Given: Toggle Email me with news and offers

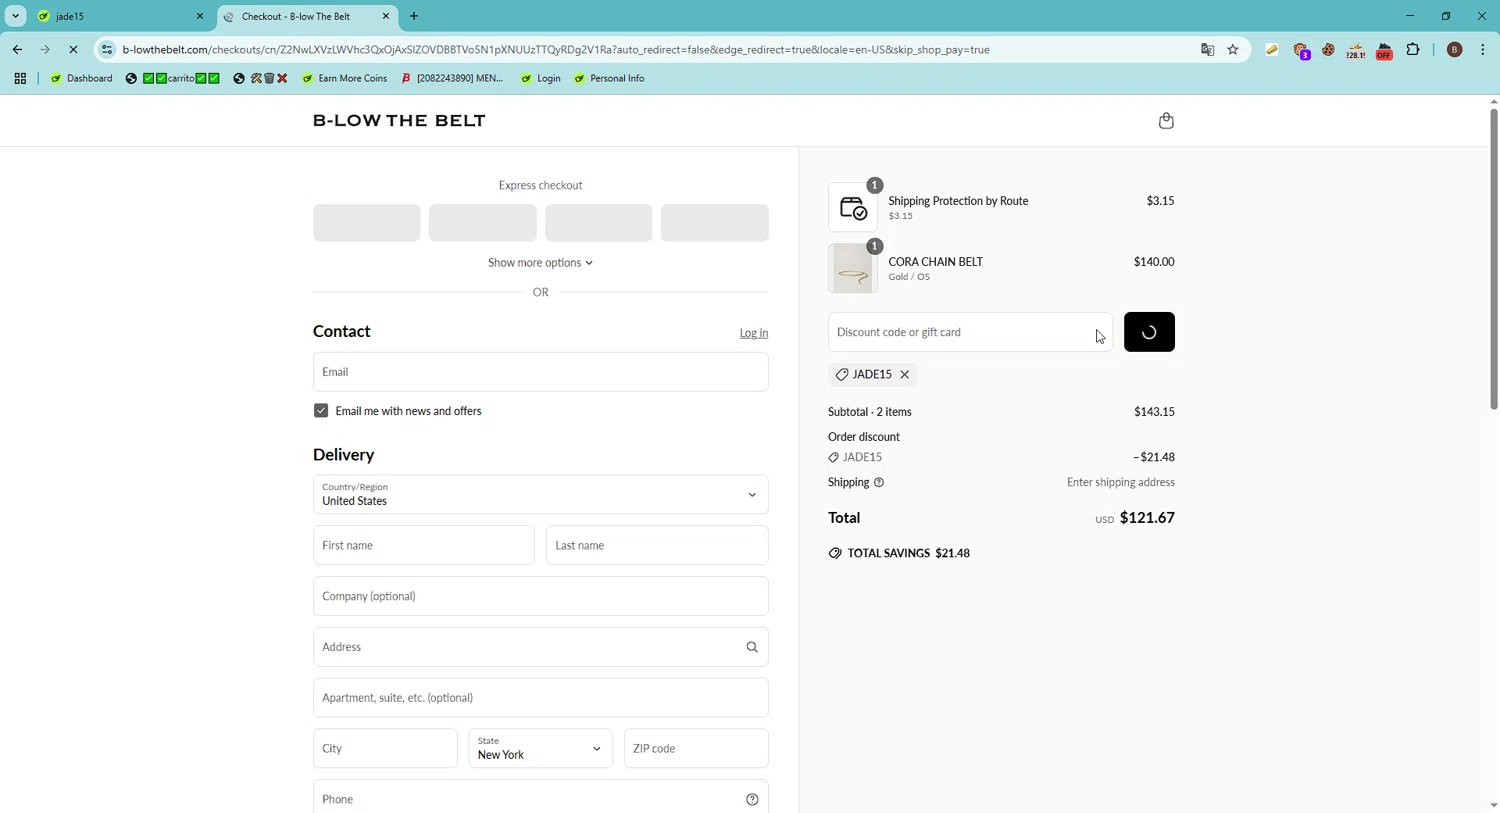Looking at the screenshot, I should click(321, 411).
